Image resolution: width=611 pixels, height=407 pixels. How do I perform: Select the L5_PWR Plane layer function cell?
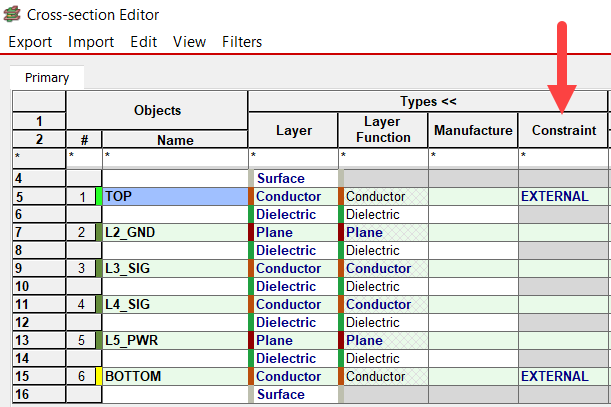pyautogui.click(x=385, y=341)
